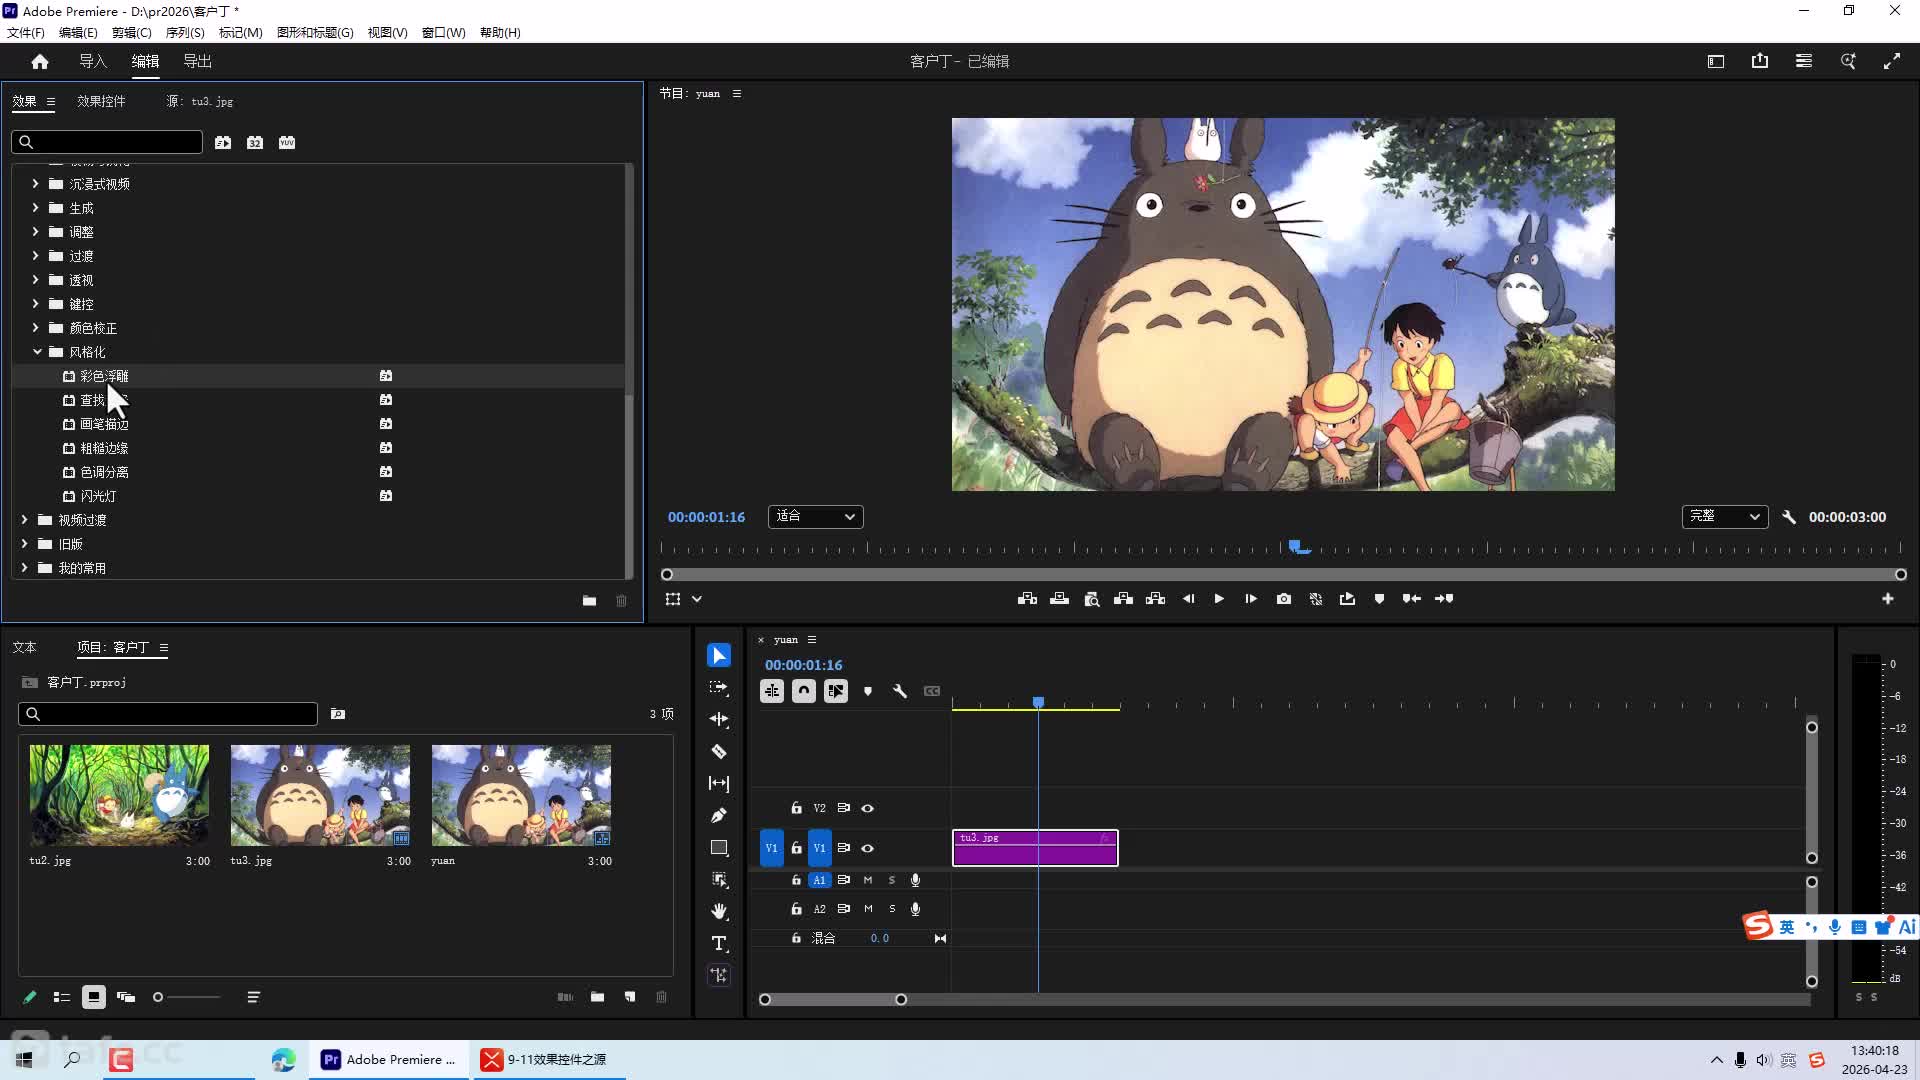
Task: Expand the 调整 effects folder
Action: [36, 232]
